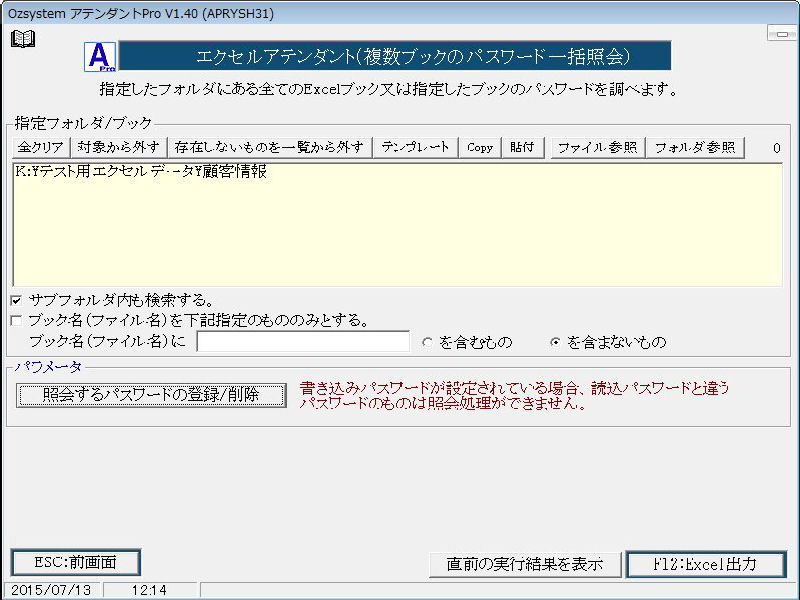
Task: Click the Attendant Pro 'A' logo icon
Action: [100, 57]
